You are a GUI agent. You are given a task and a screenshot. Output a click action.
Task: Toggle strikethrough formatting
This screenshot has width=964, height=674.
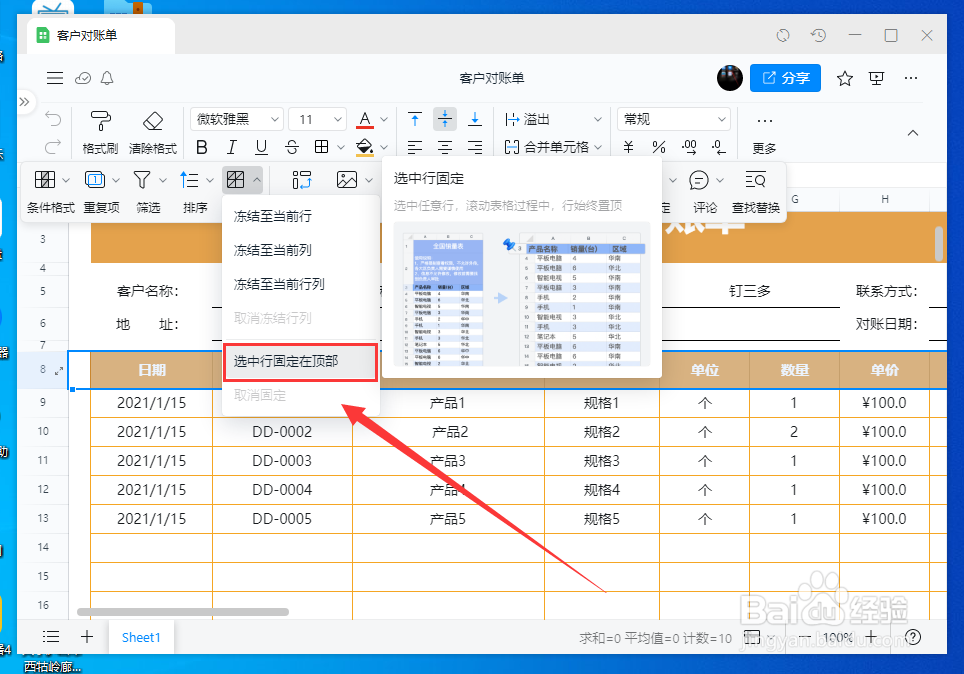click(x=291, y=147)
